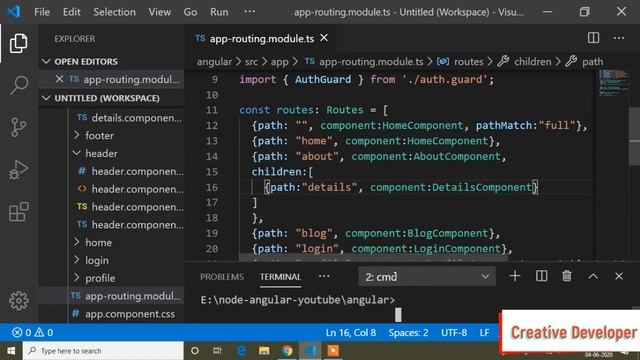Open the Manage settings gear
640x360 pixels.
[19, 301]
